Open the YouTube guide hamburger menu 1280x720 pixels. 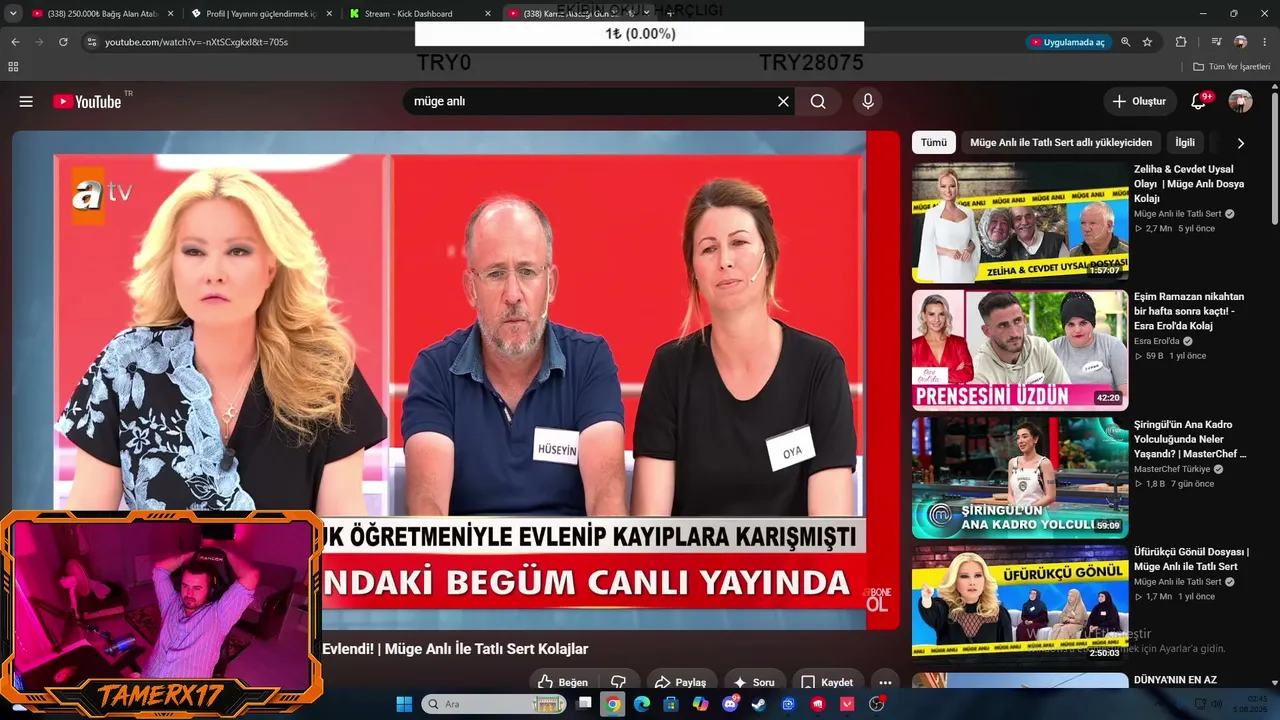[26, 101]
